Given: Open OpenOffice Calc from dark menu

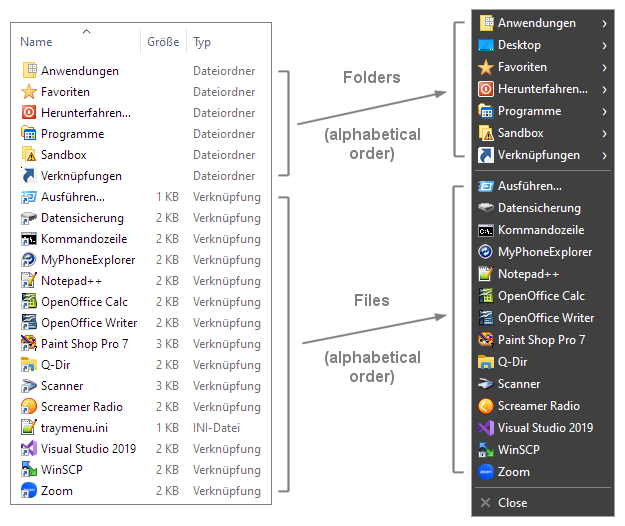Looking at the screenshot, I should click(x=543, y=296).
